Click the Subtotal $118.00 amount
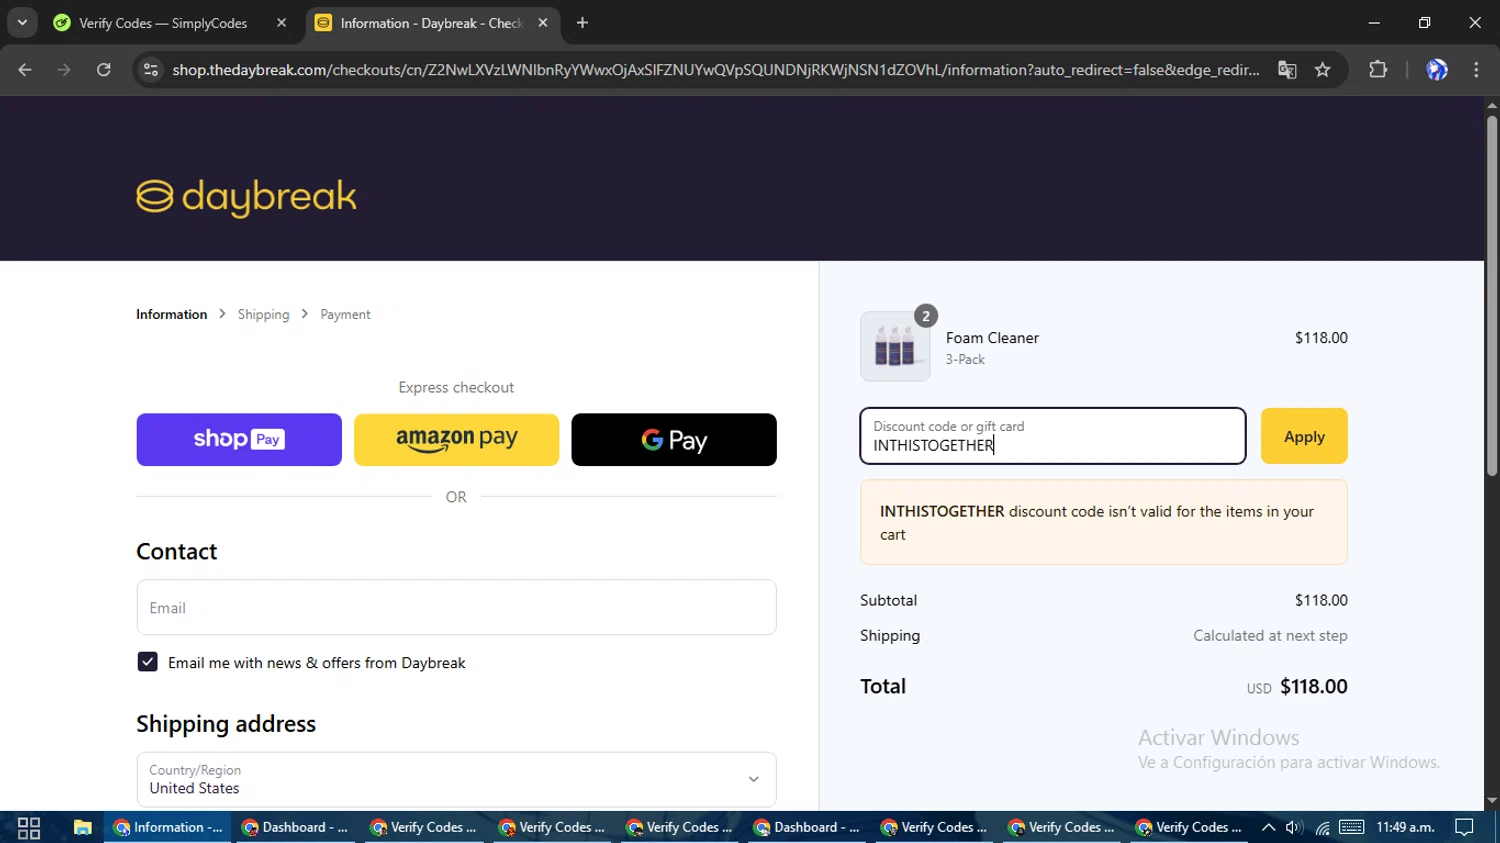Screen dimensions: 1500x843 (x=1321, y=600)
